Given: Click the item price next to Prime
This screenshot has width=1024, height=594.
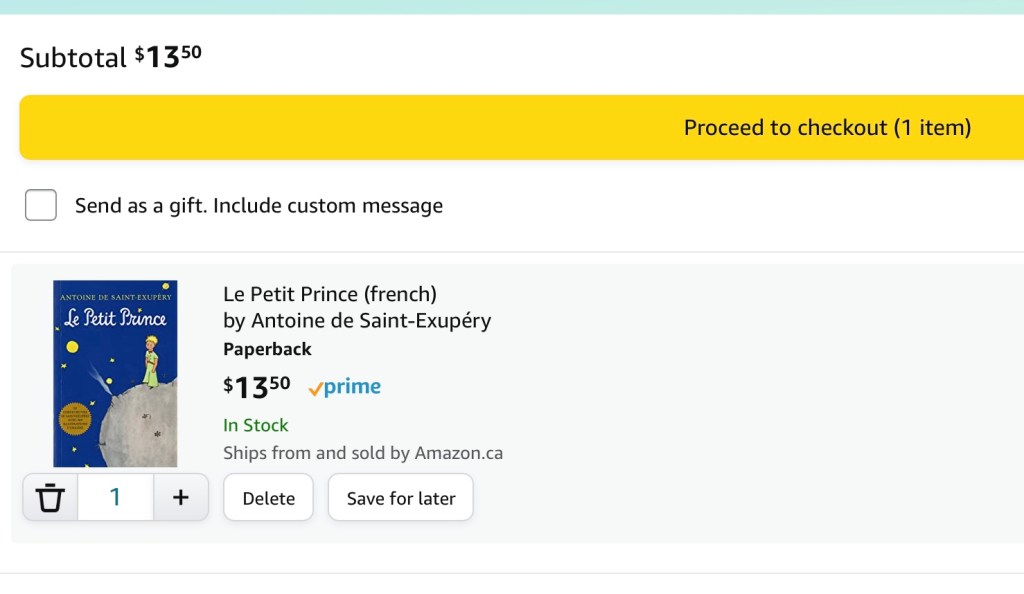Looking at the screenshot, I should 257,386.
